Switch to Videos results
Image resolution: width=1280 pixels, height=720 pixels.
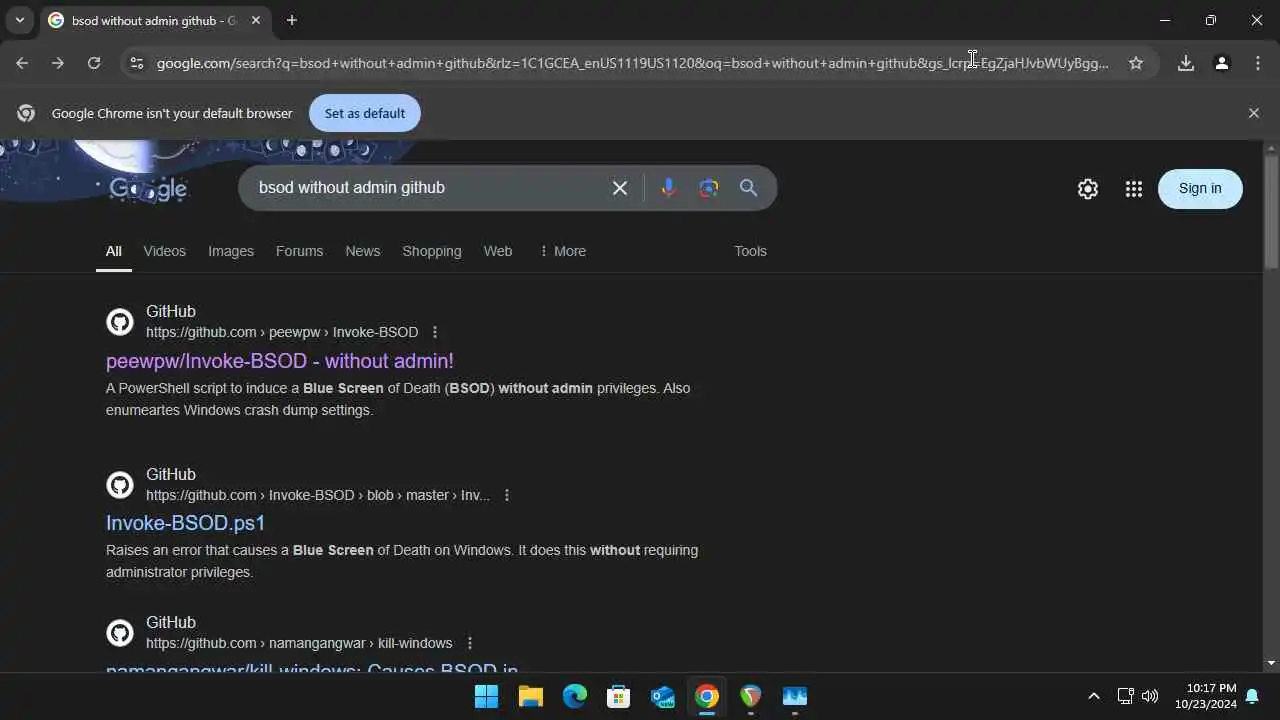tap(165, 251)
